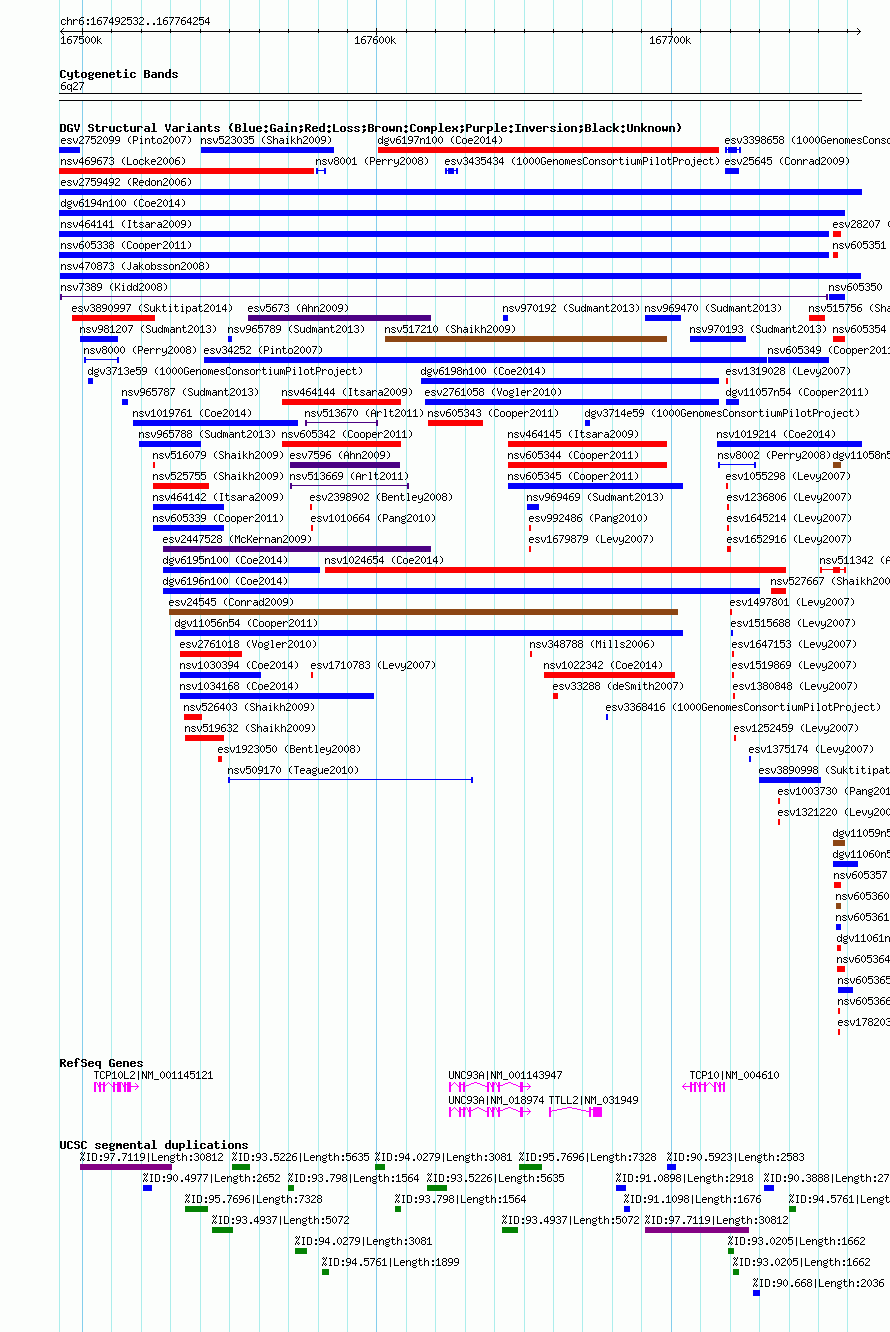Click the esv1923050 (Bentley2008) label
The width and height of the screenshot is (890, 1332).
click(x=289, y=749)
